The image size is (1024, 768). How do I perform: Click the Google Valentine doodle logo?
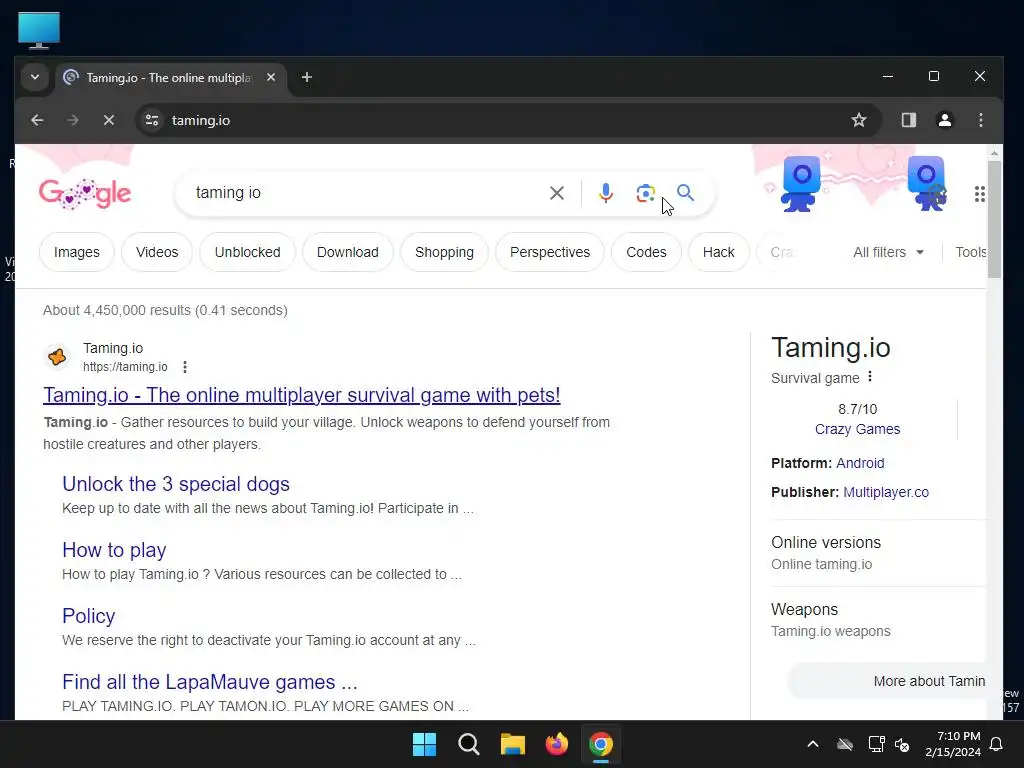coord(85,193)
